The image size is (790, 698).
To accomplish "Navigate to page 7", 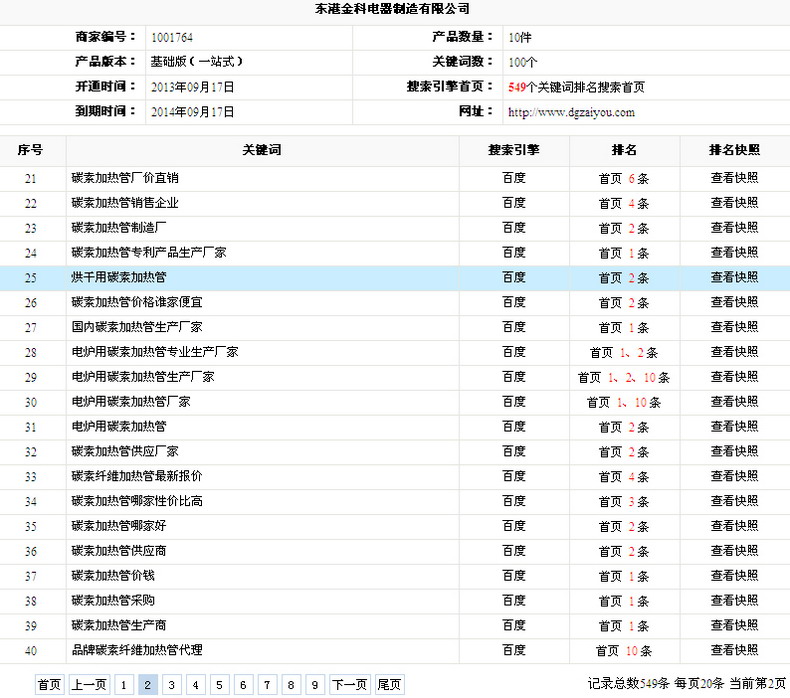I will click(267, 684).
